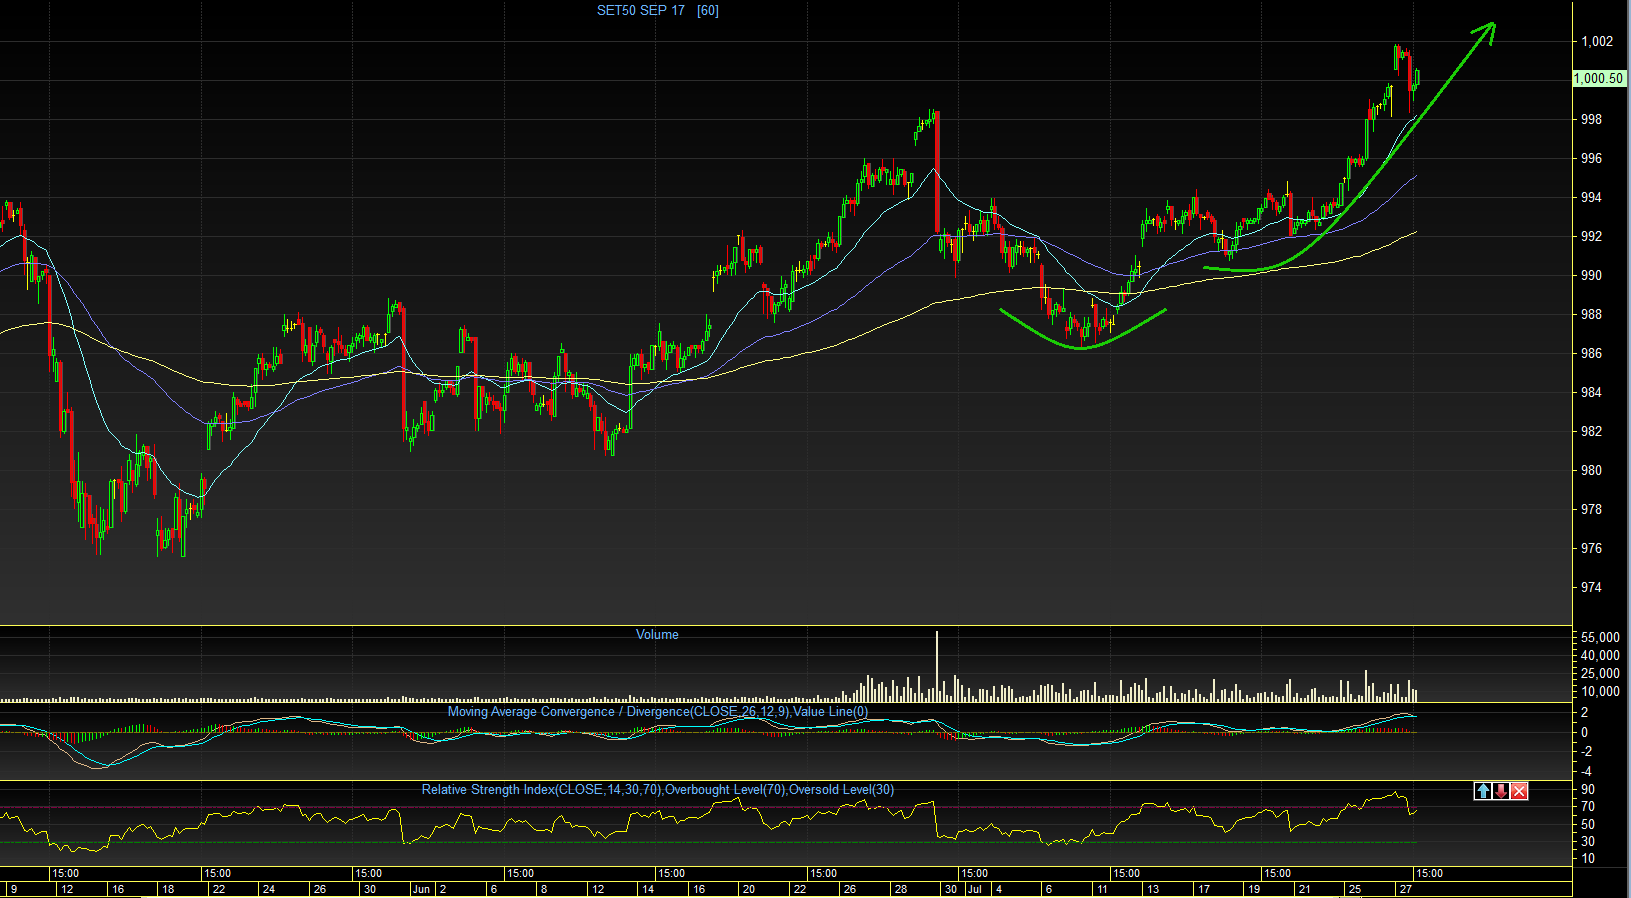
Task: Click the SET50 SEP 17 [60] chart title
Action: pyautogui.click(x=658, y=11)
